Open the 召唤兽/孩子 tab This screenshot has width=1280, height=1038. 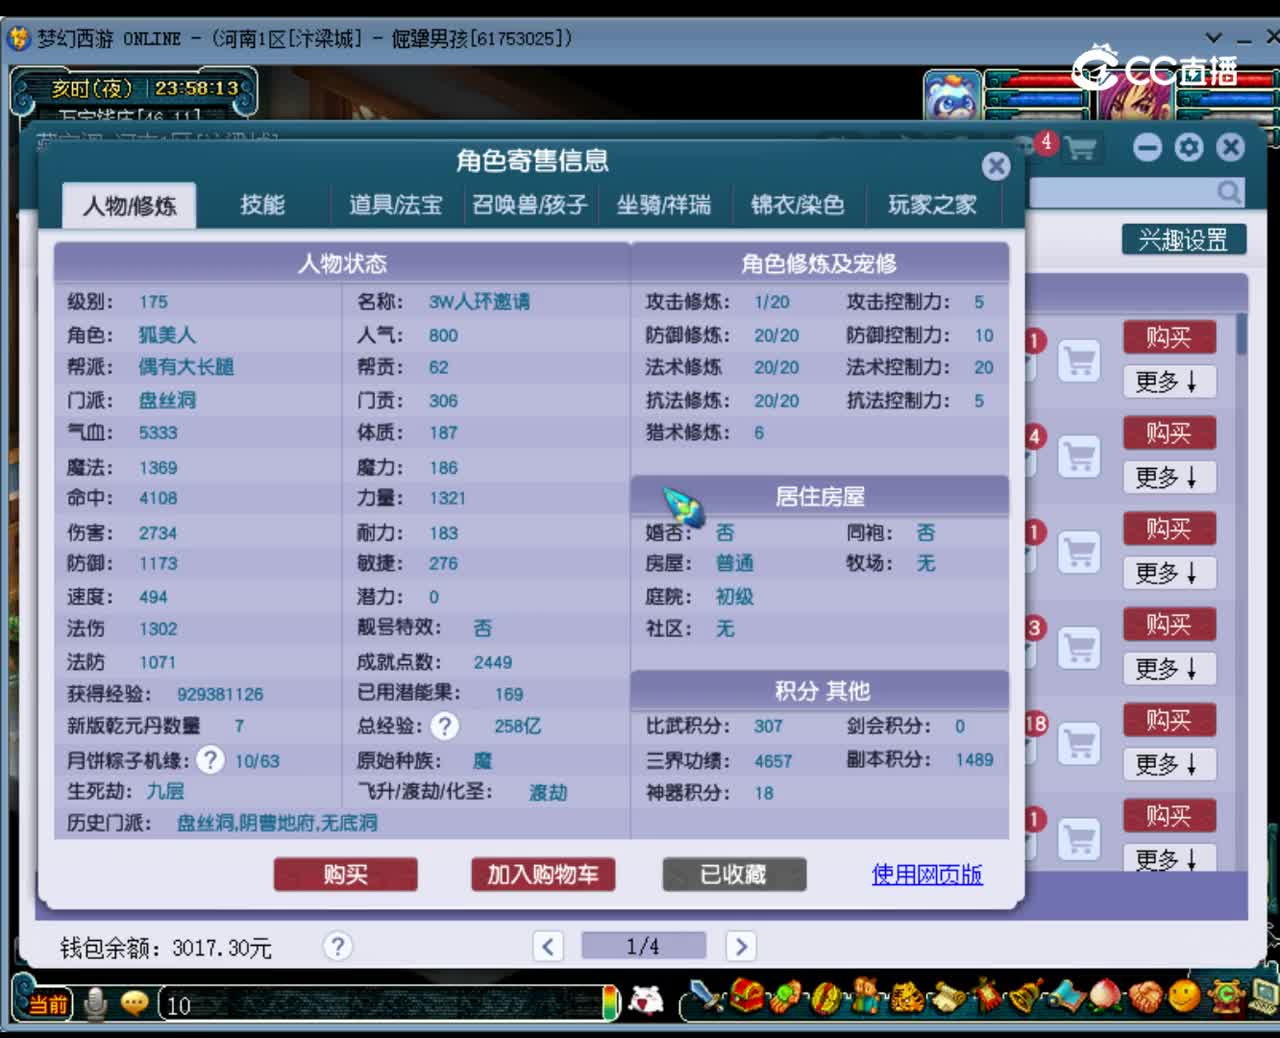coord(529,205)
